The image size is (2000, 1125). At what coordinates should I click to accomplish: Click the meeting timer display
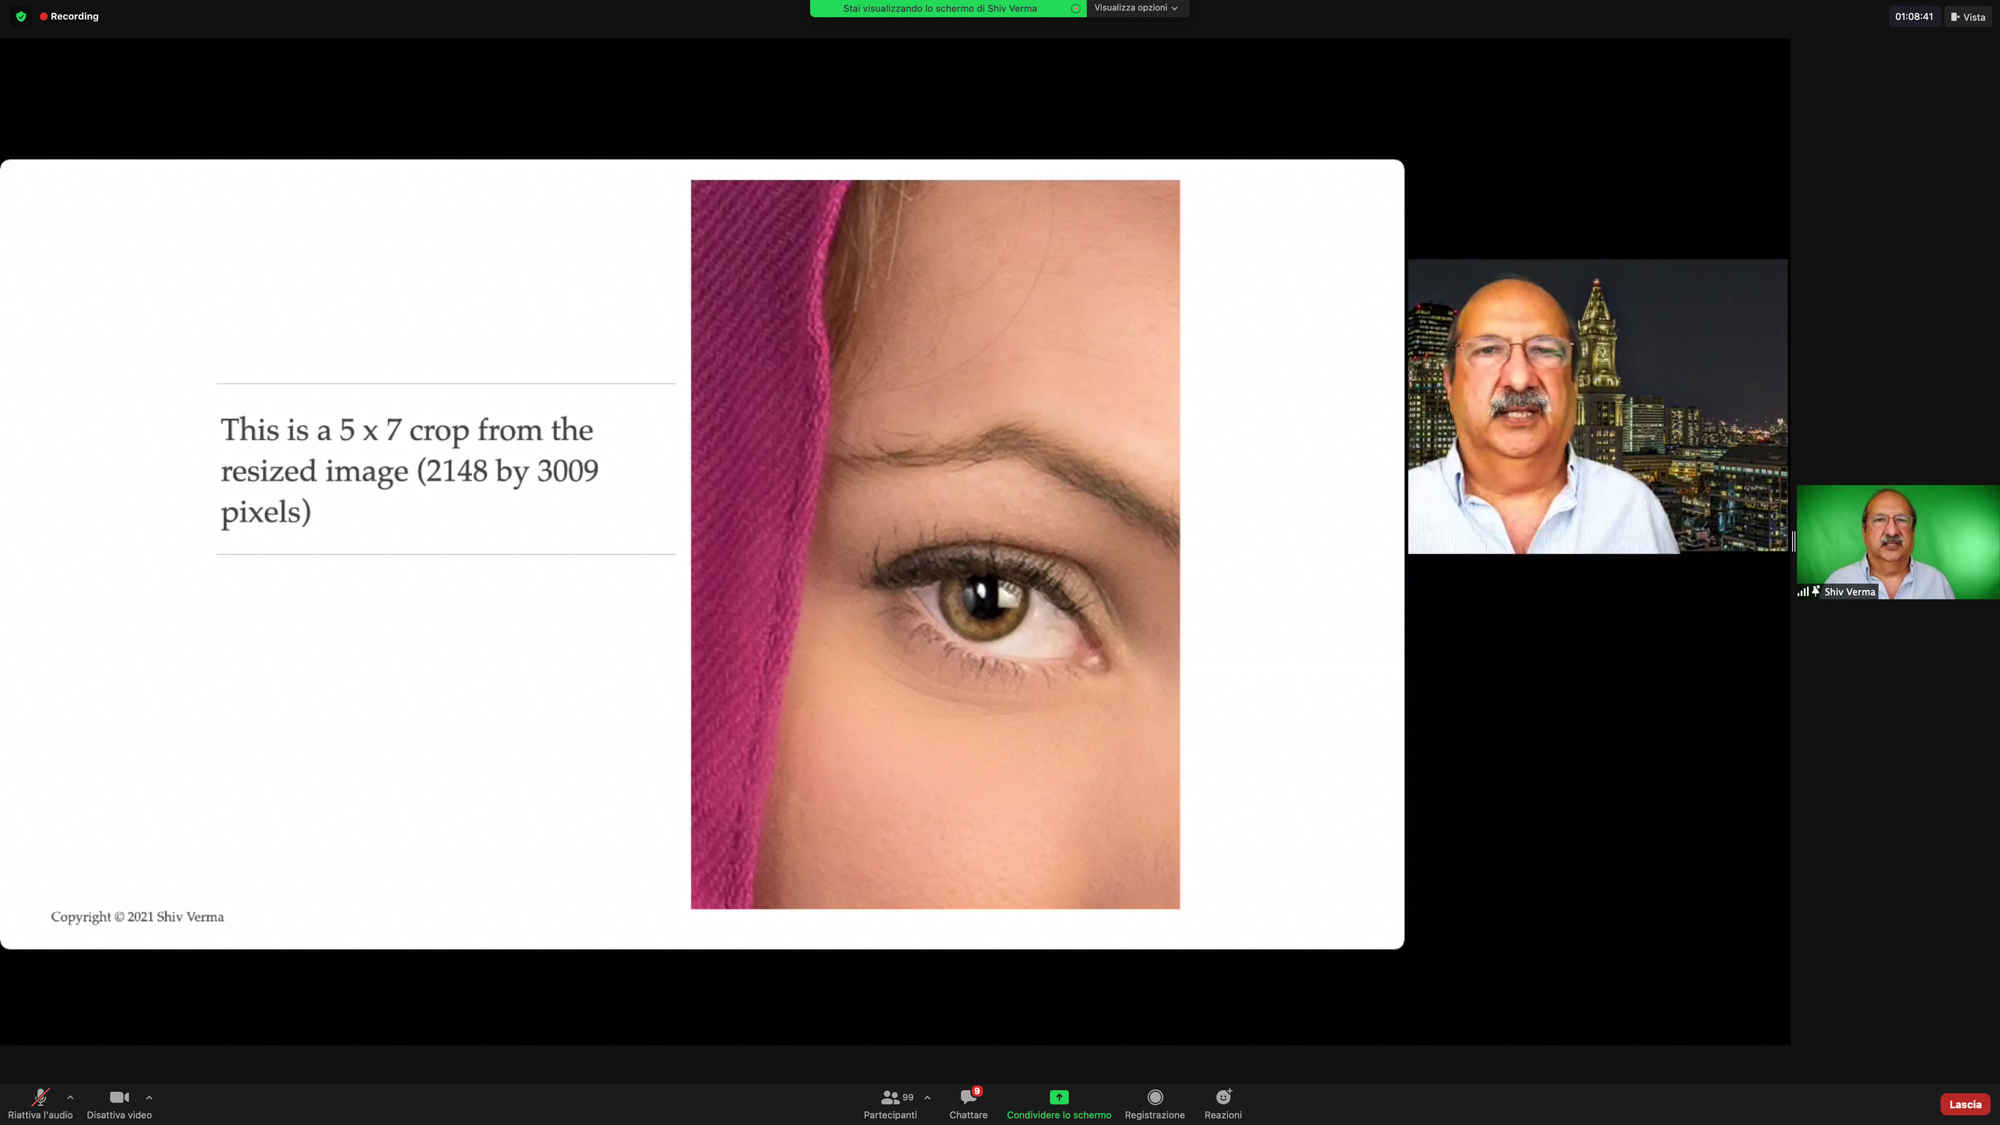pos(1913,17)
